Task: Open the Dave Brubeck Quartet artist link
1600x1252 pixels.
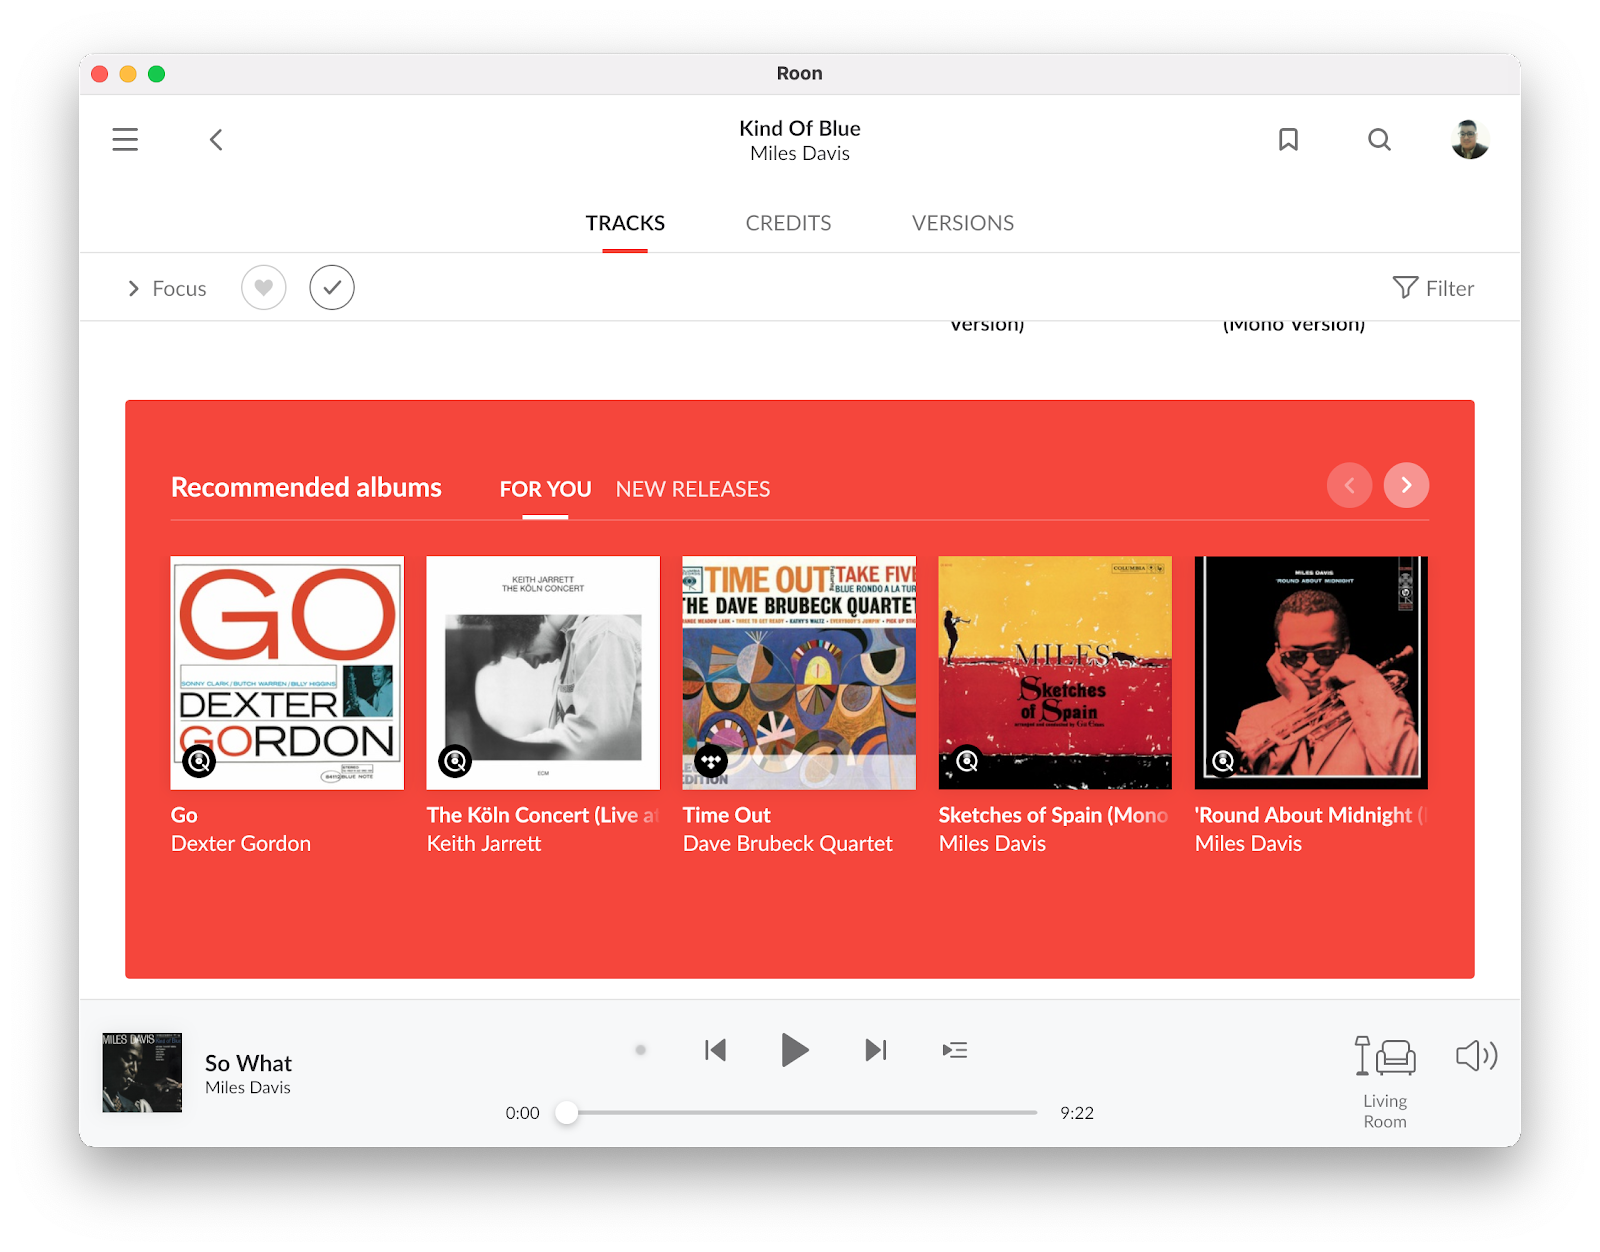Action: pyautogui.click(x=788, y=843)
